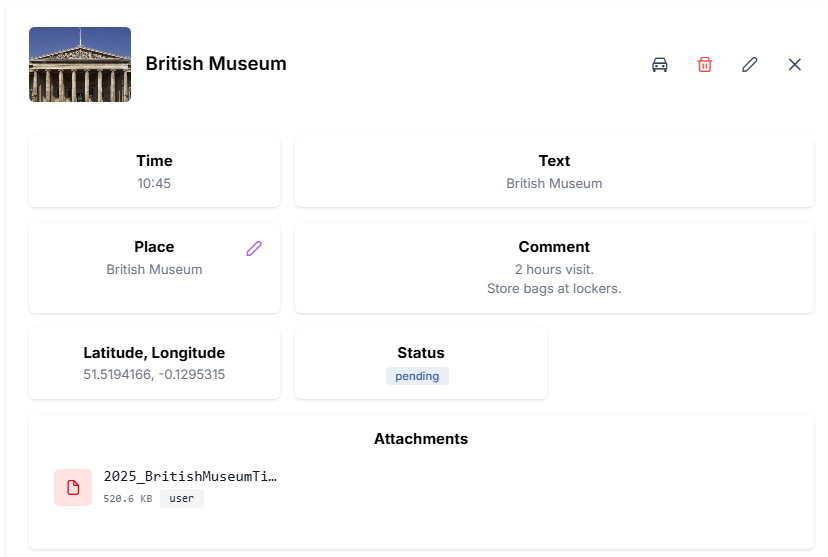828x557 pixels.
Task: Select the 10:45 time value
Action: (154, 183)
